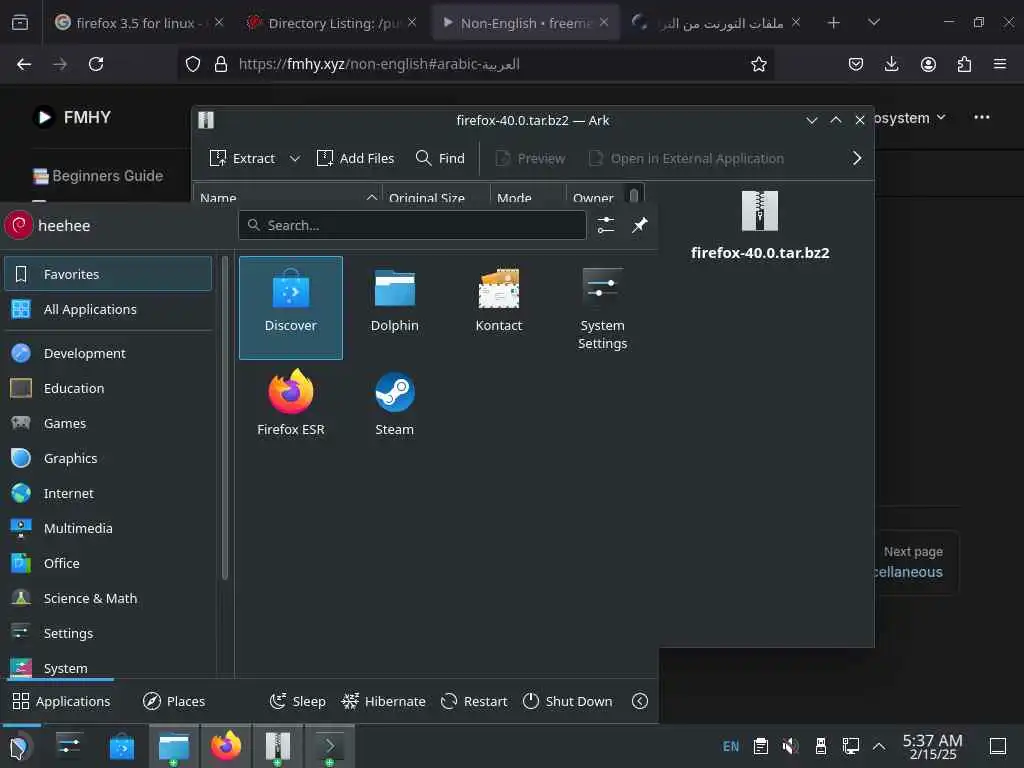Open the Beginners Guide sidebar link
1024x768 pixels.
point(98,176)
